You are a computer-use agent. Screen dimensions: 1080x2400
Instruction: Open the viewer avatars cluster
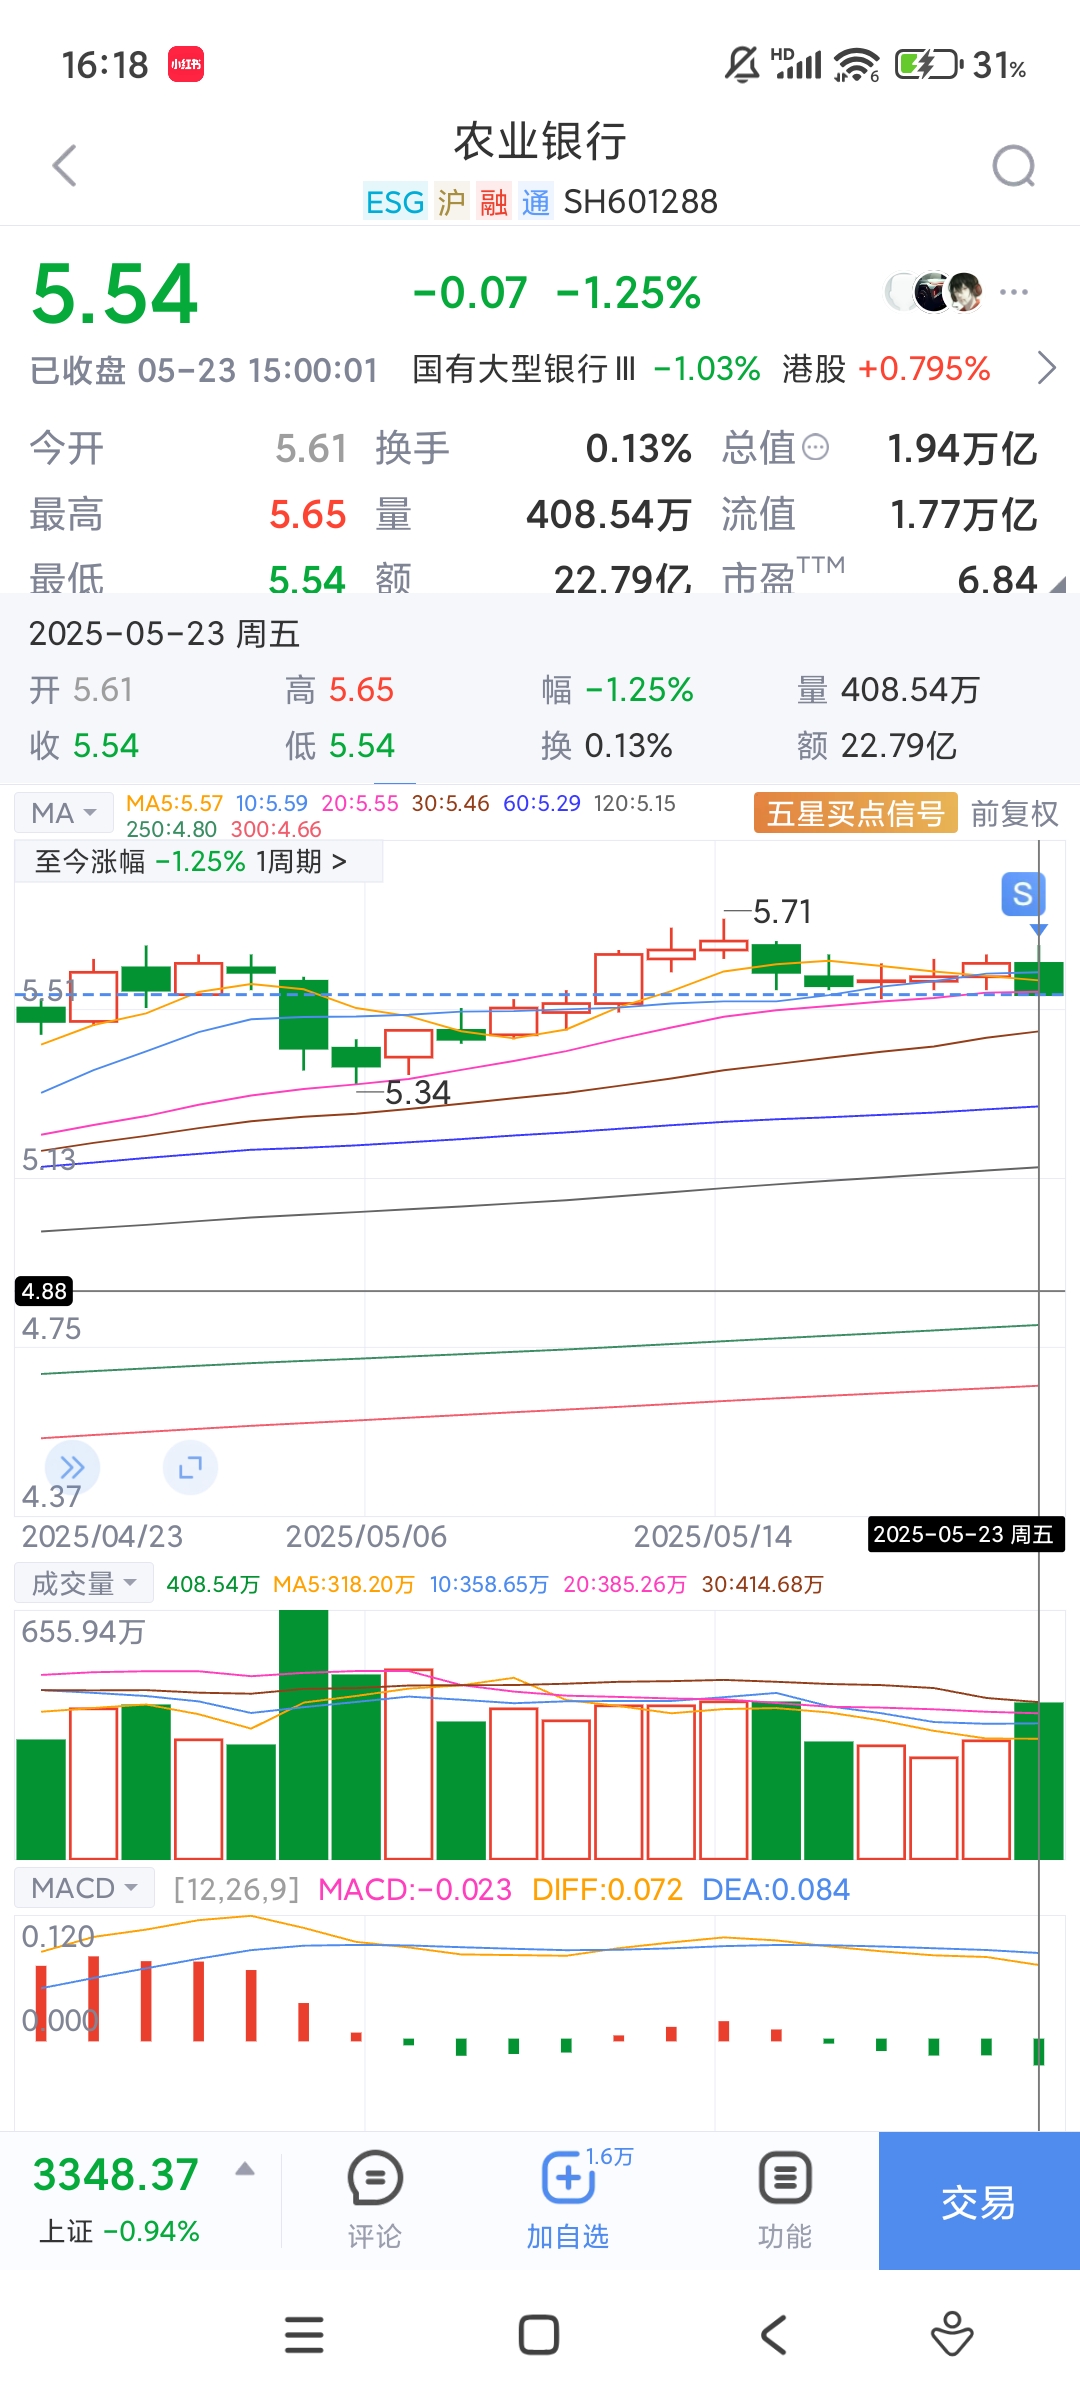coord(935,292)
